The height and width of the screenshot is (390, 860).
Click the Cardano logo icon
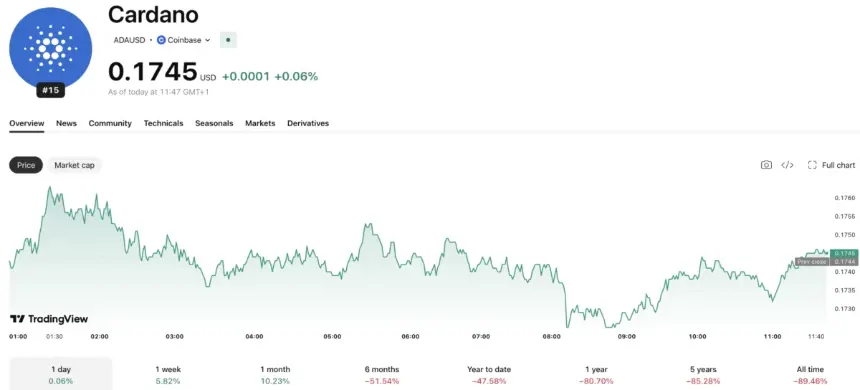tap(50, 48)
